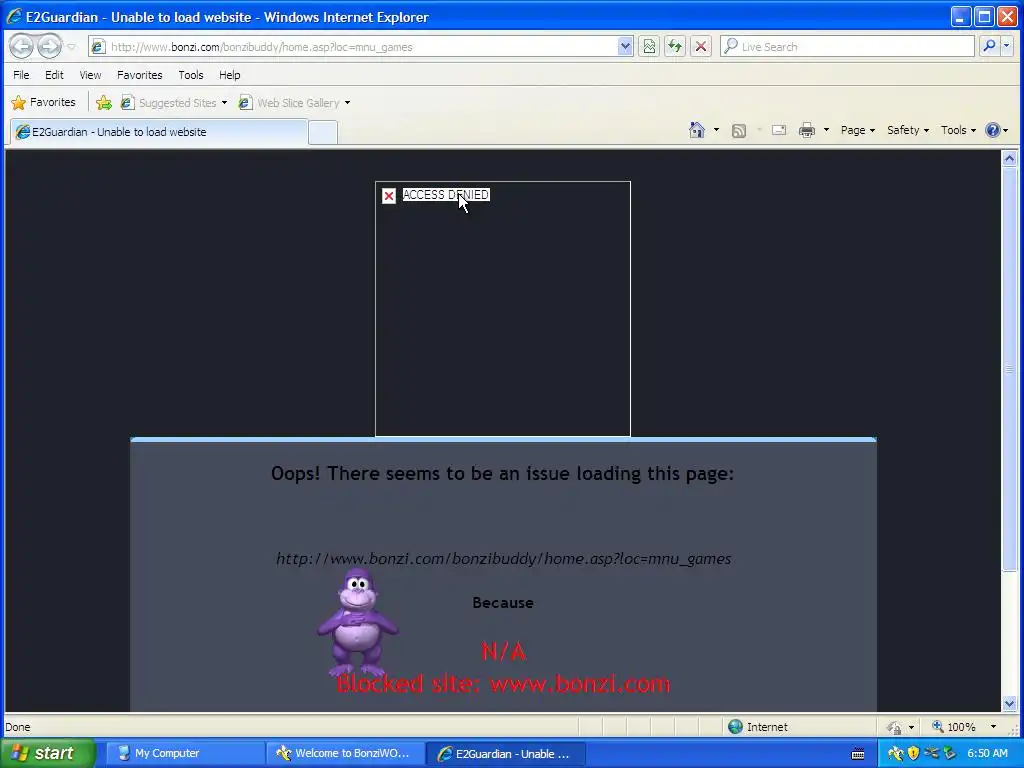The image size is (1024, 768).
Task: Click the Oops issue loading page heading
Action: [503, 473]
